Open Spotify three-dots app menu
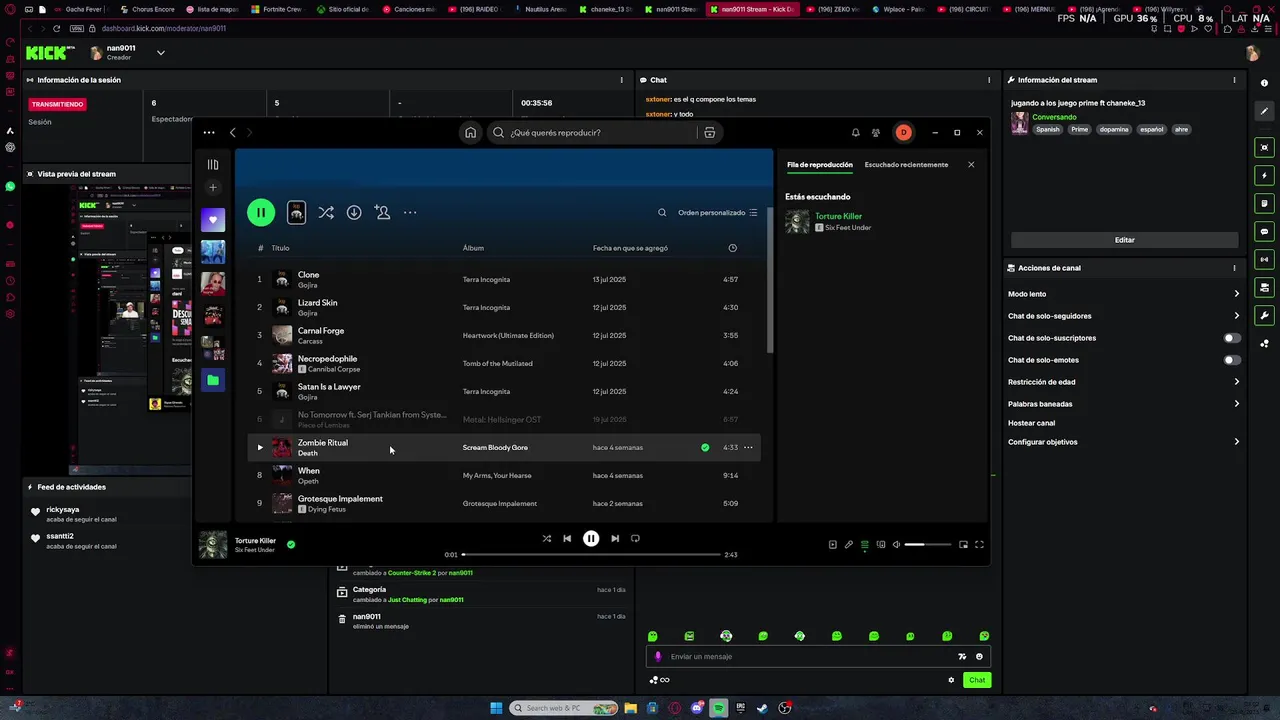The image size is (1280, 720). tap(208, 132)
